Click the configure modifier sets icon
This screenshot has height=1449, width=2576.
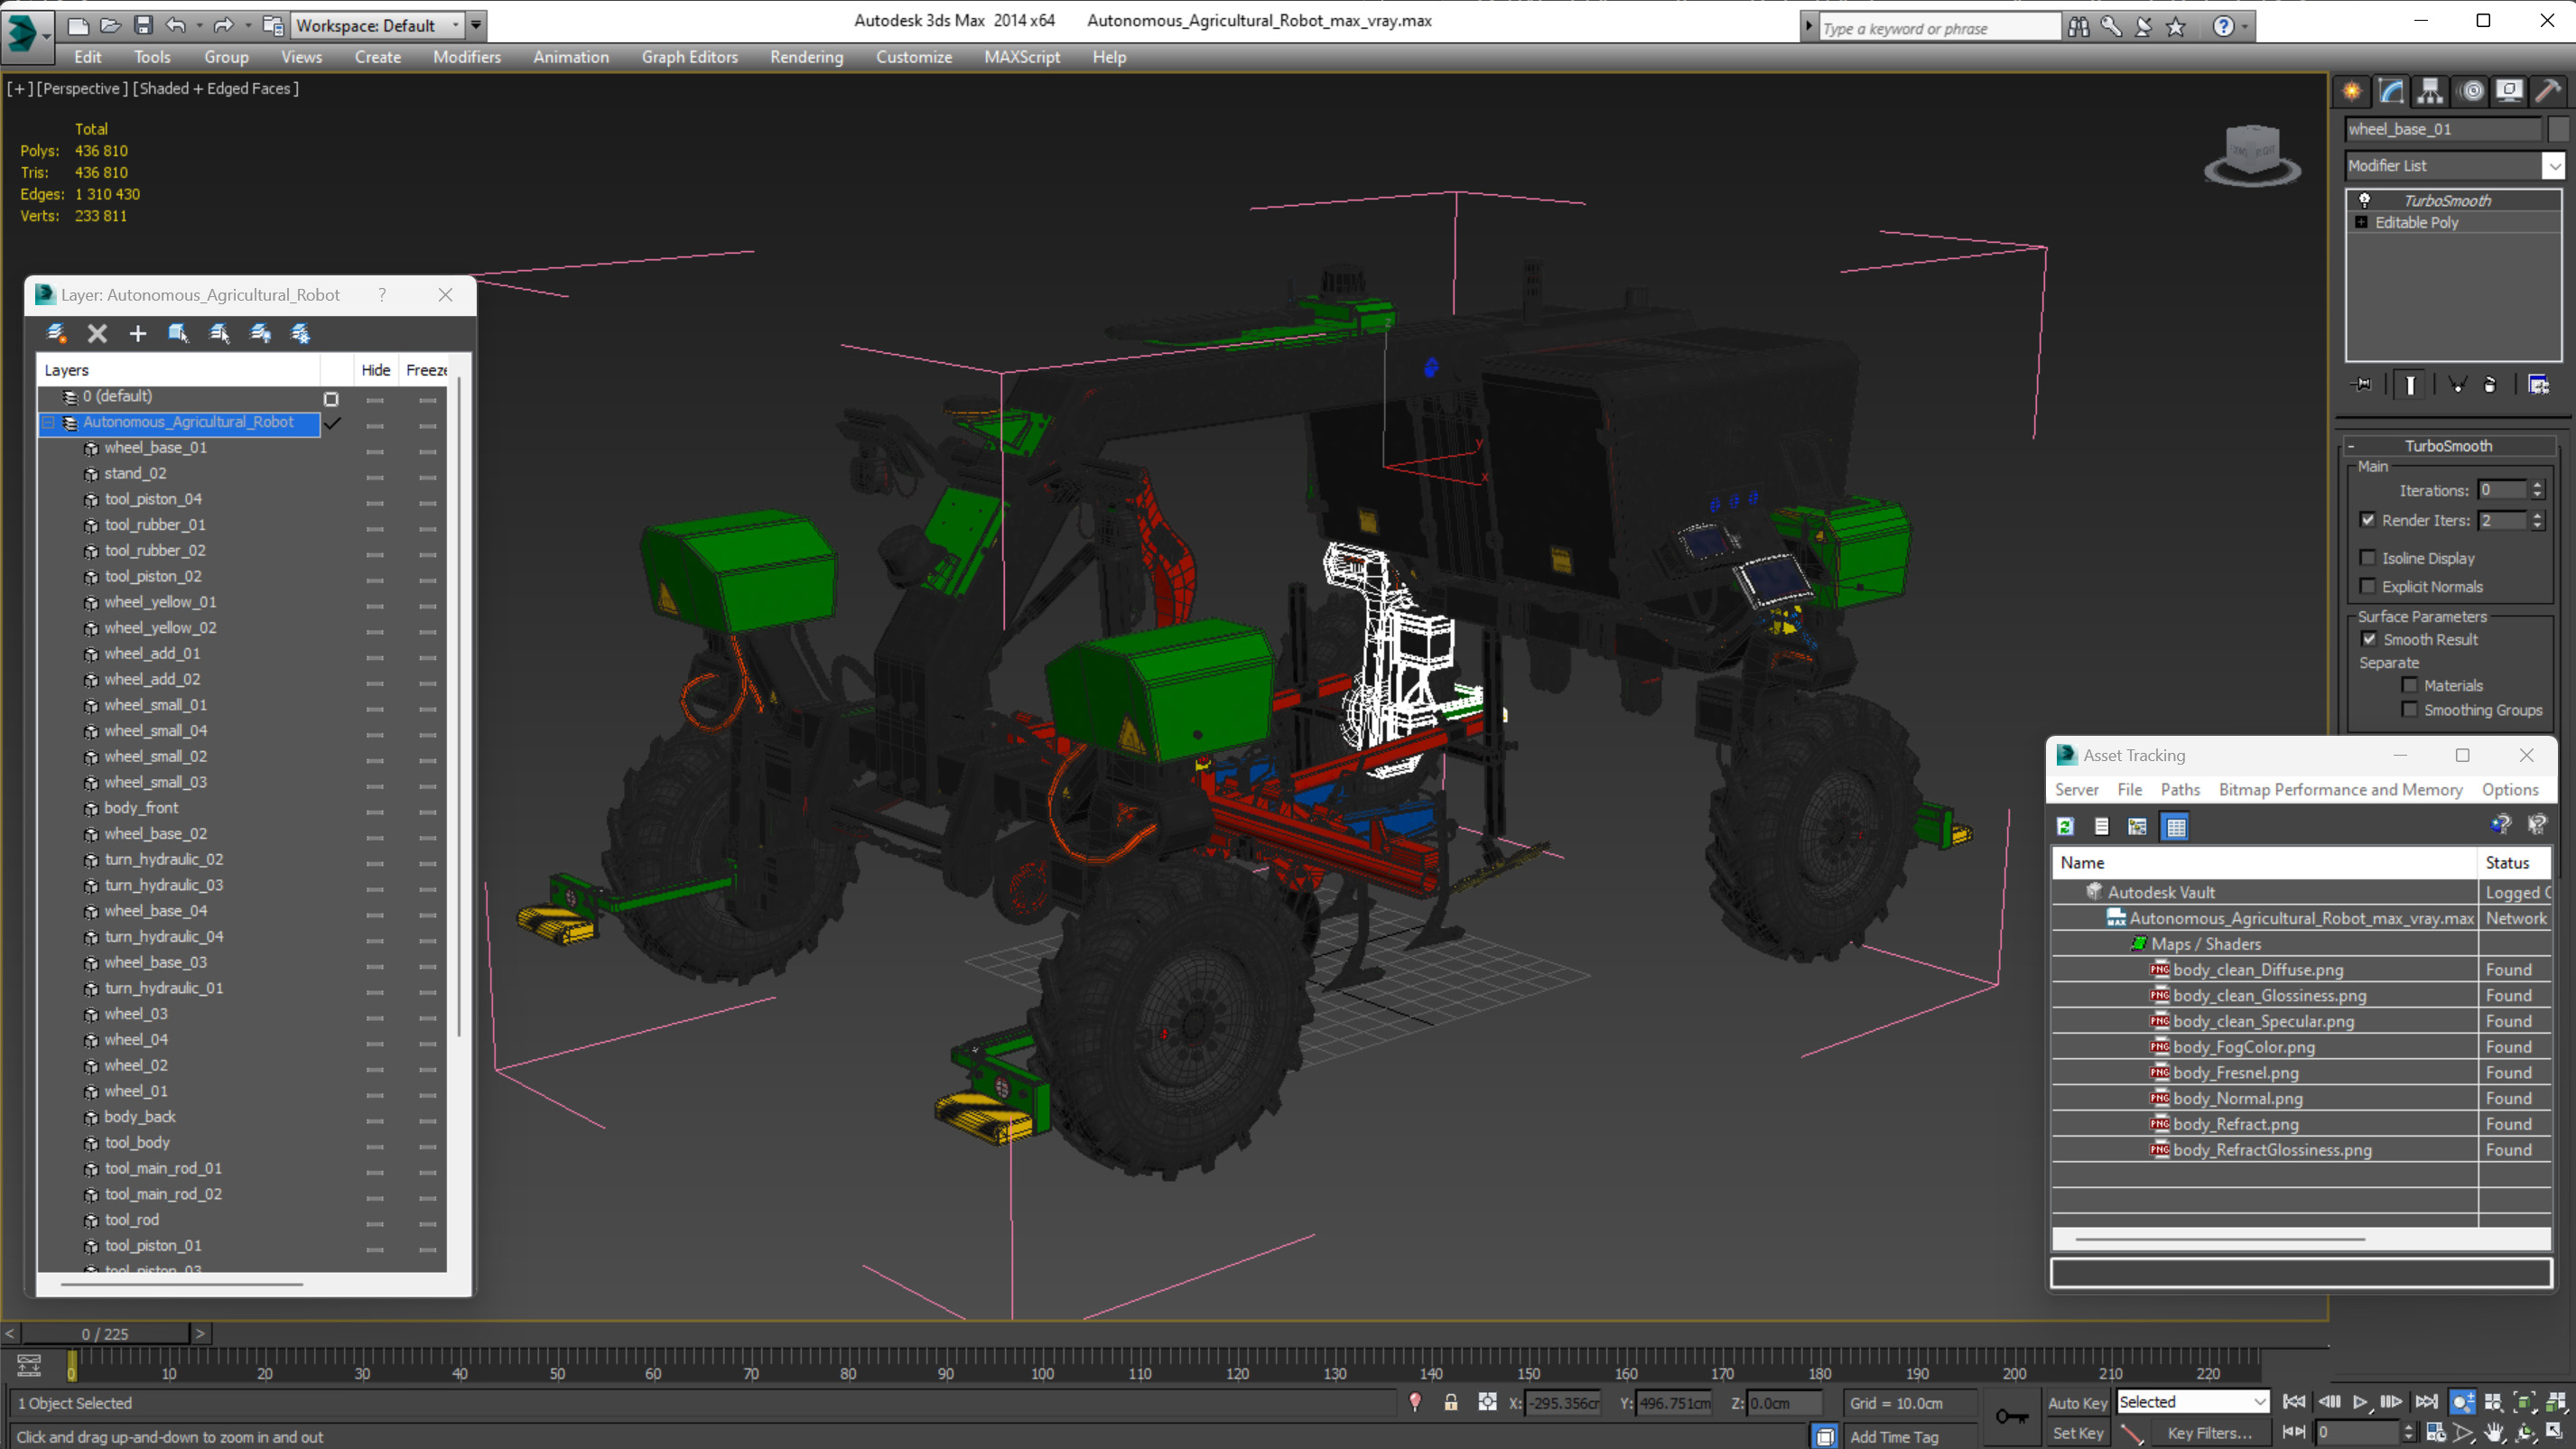(x=2538, y=384)
